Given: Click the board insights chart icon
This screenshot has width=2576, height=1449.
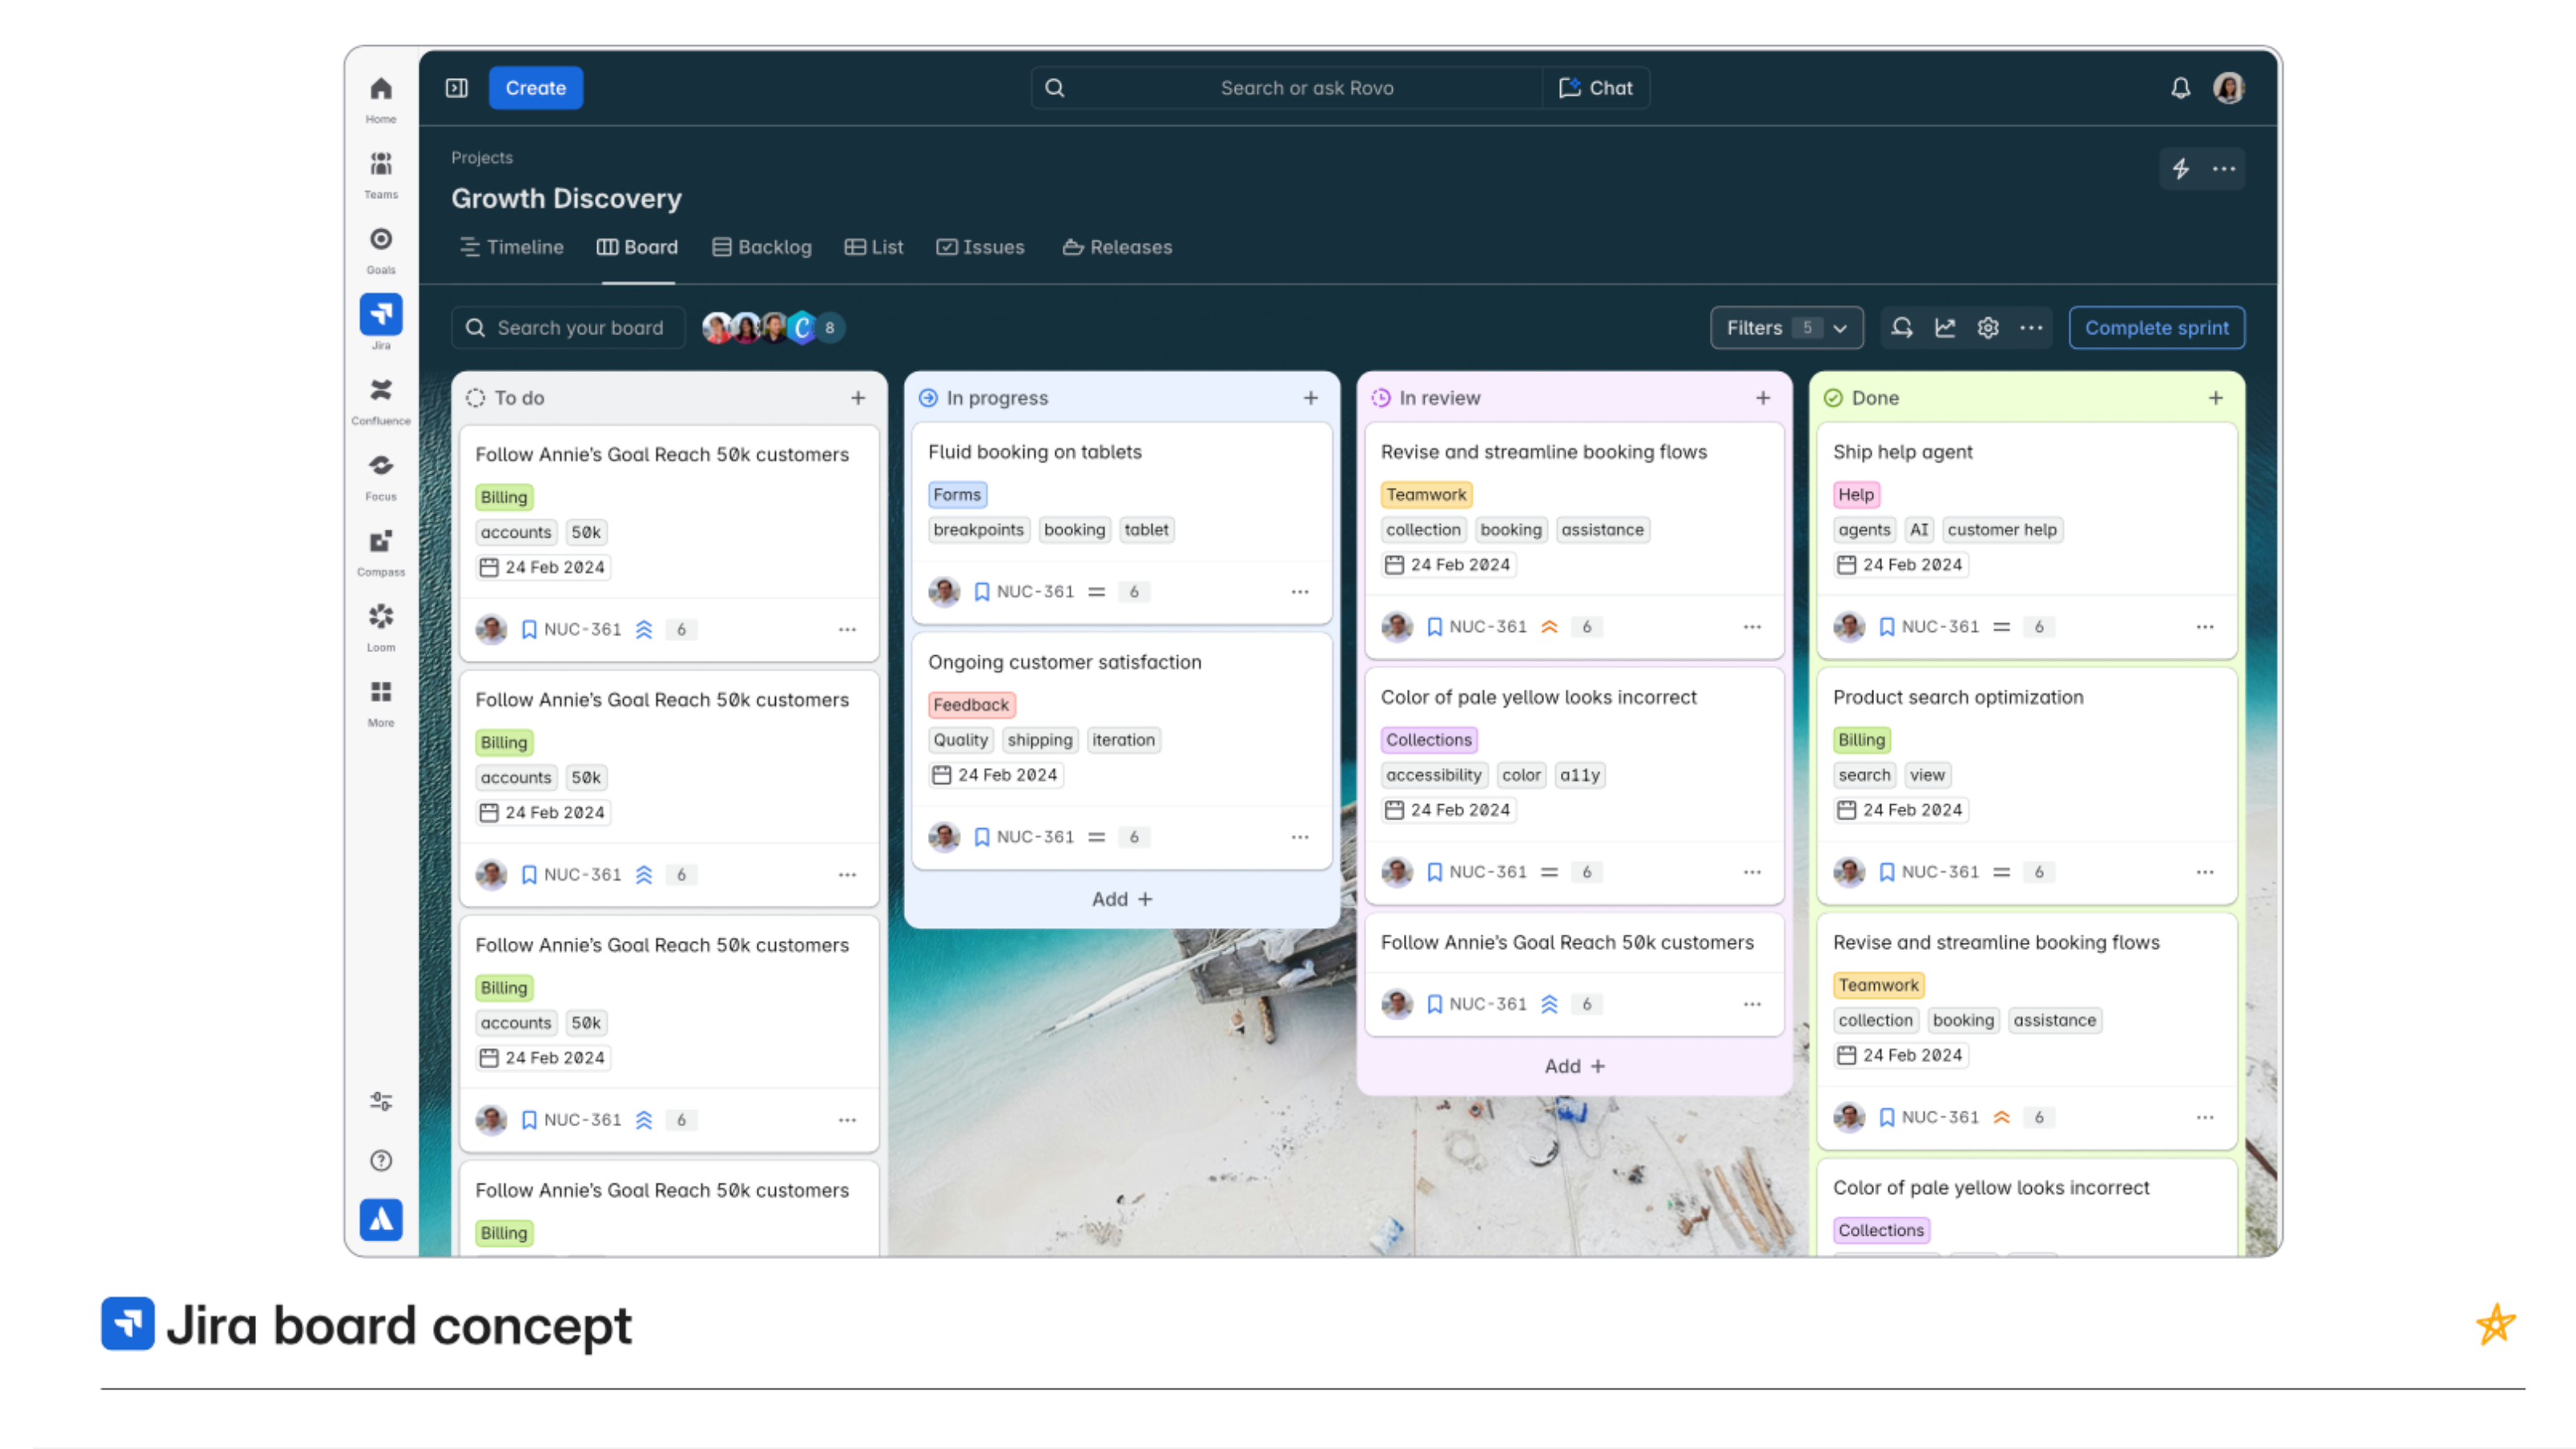Looking at the screenshot, I should click(x=1945, y=327).
